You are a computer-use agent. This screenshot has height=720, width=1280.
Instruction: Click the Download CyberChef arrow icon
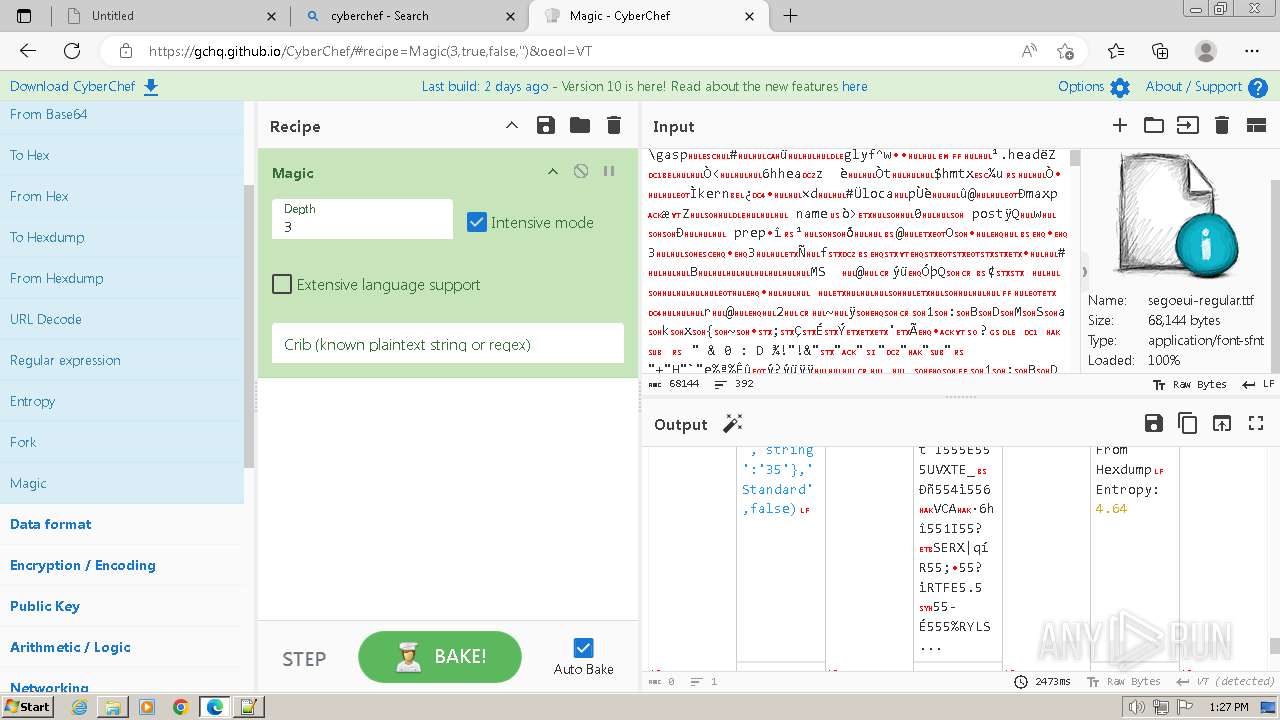click(151, 87)
